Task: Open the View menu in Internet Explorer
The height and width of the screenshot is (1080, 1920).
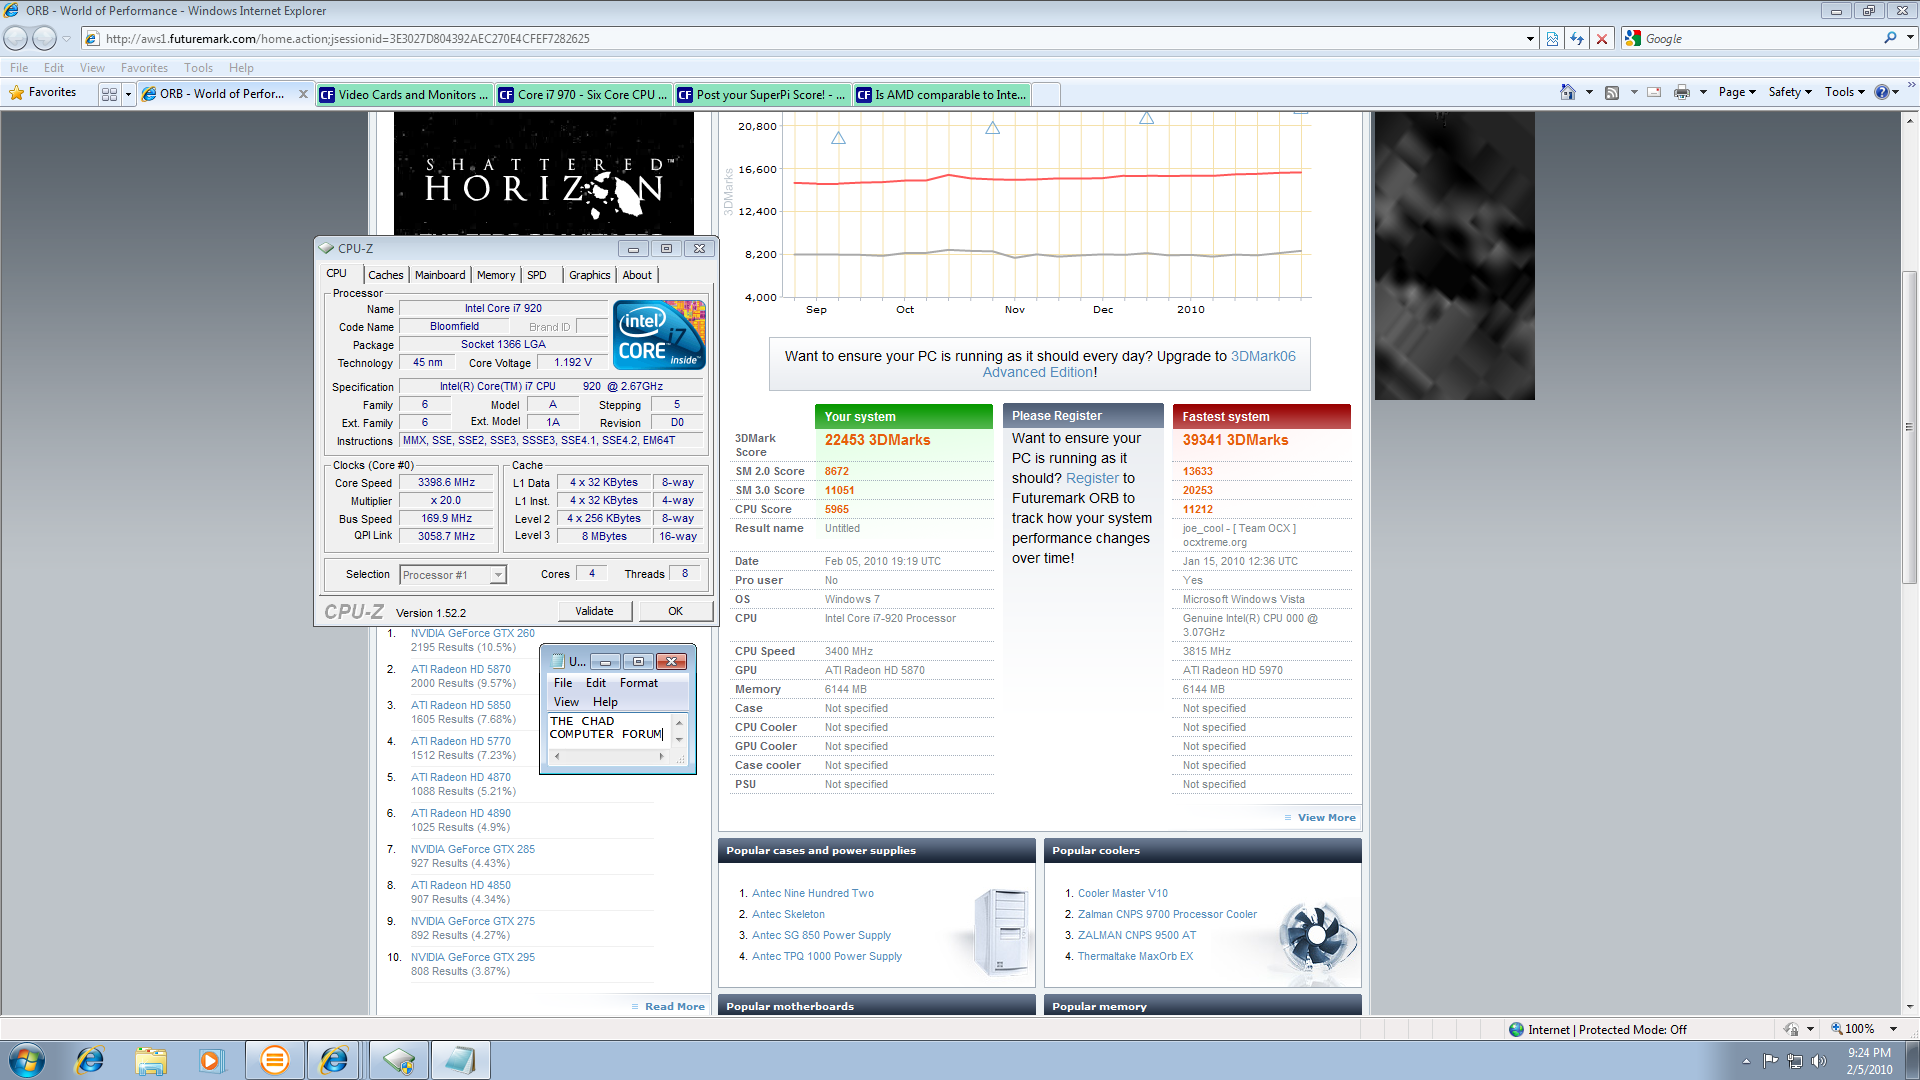Action: point(92,68)
